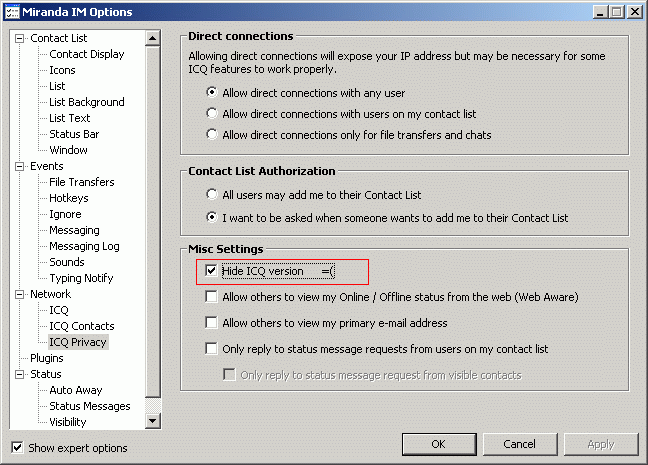Open Plugins settings
Viewport: 648px width, 465px height.
(47, 358)
